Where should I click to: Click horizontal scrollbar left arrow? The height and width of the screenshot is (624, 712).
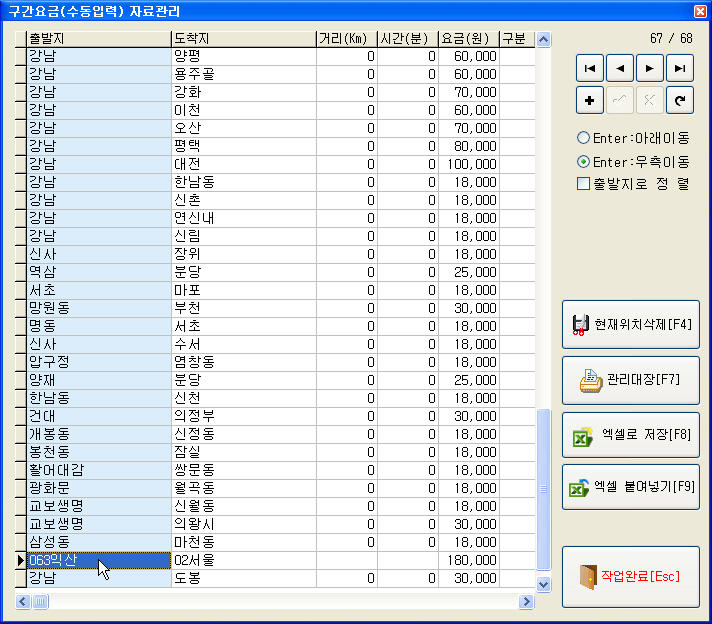(x=23, y=602)
